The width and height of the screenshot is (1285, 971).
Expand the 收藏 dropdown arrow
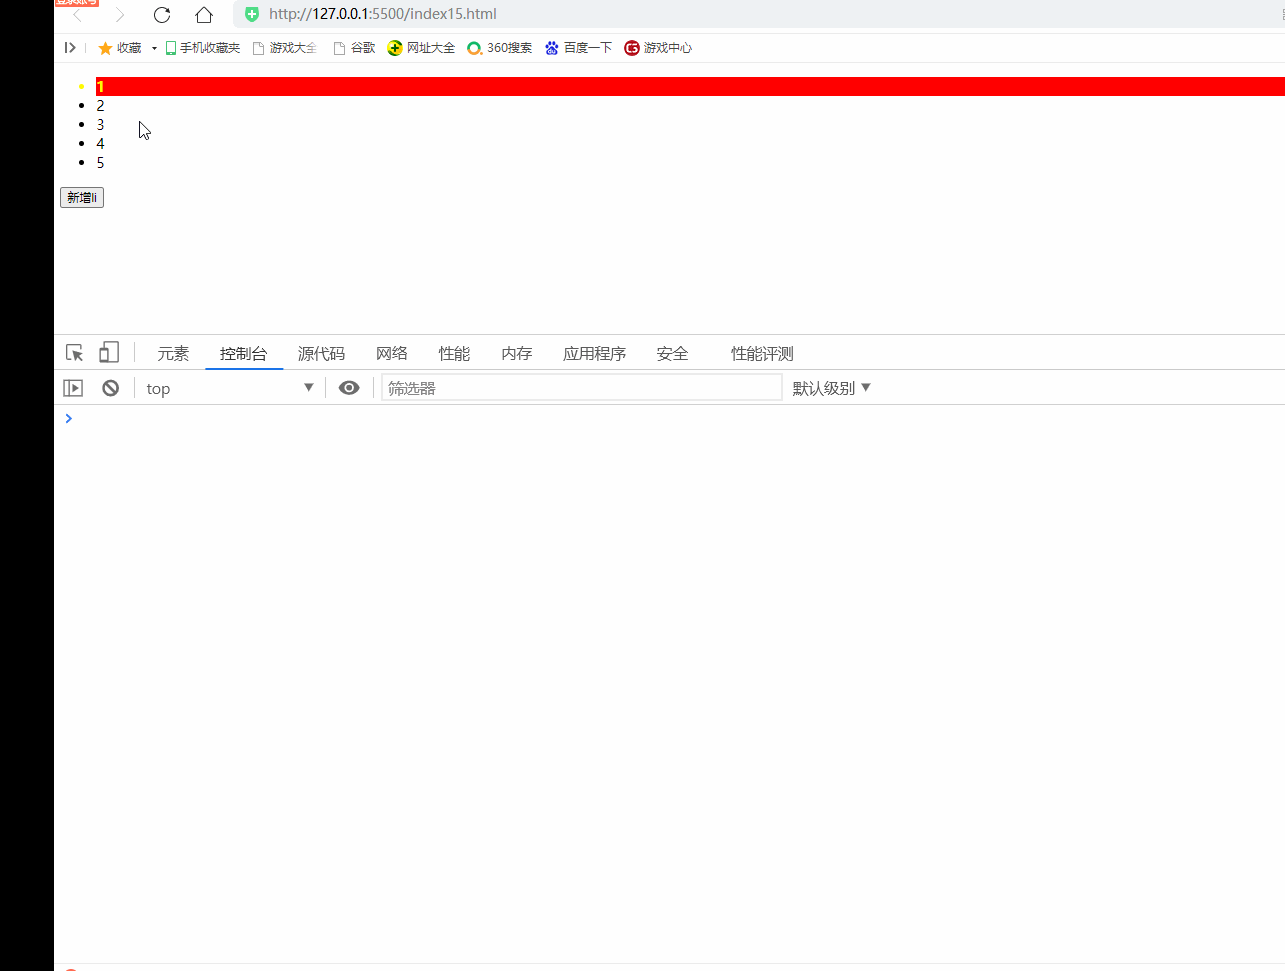point(153,47)
